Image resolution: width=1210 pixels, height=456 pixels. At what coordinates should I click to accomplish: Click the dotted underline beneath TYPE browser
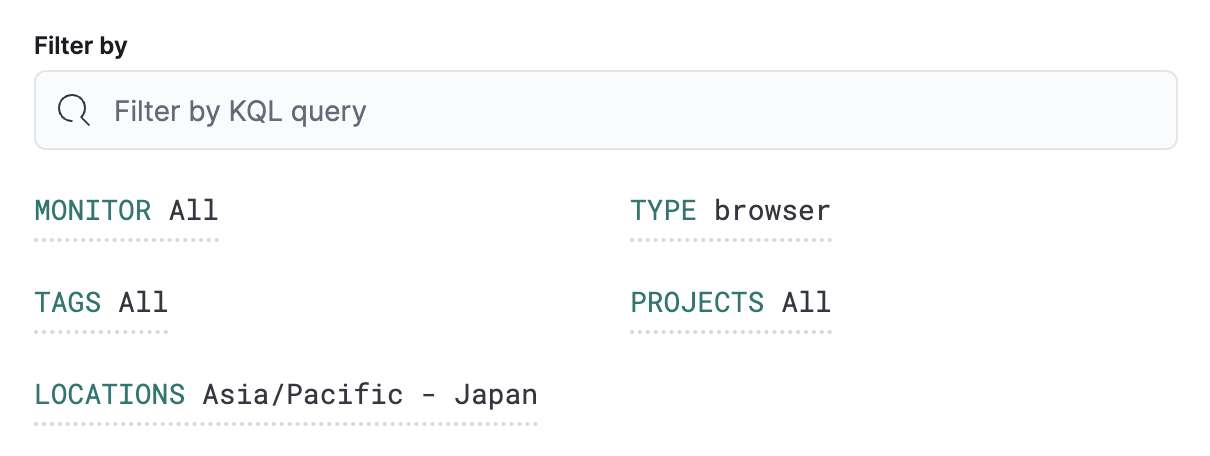(730, 240)
